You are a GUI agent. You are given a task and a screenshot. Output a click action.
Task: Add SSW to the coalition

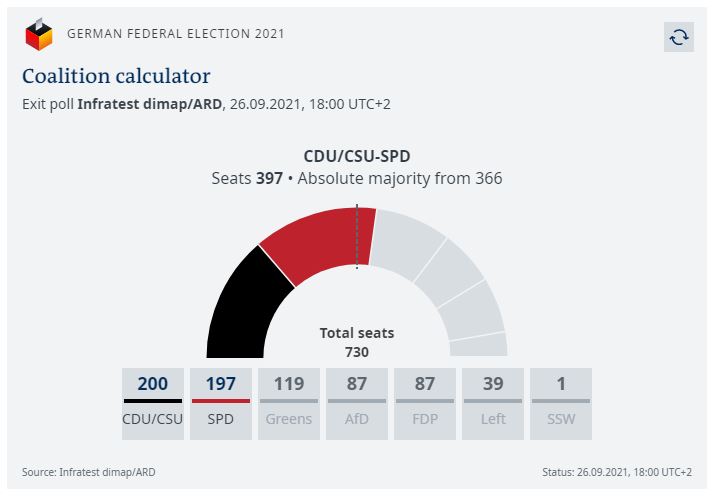pyautogui.click(x=561, y=404)
